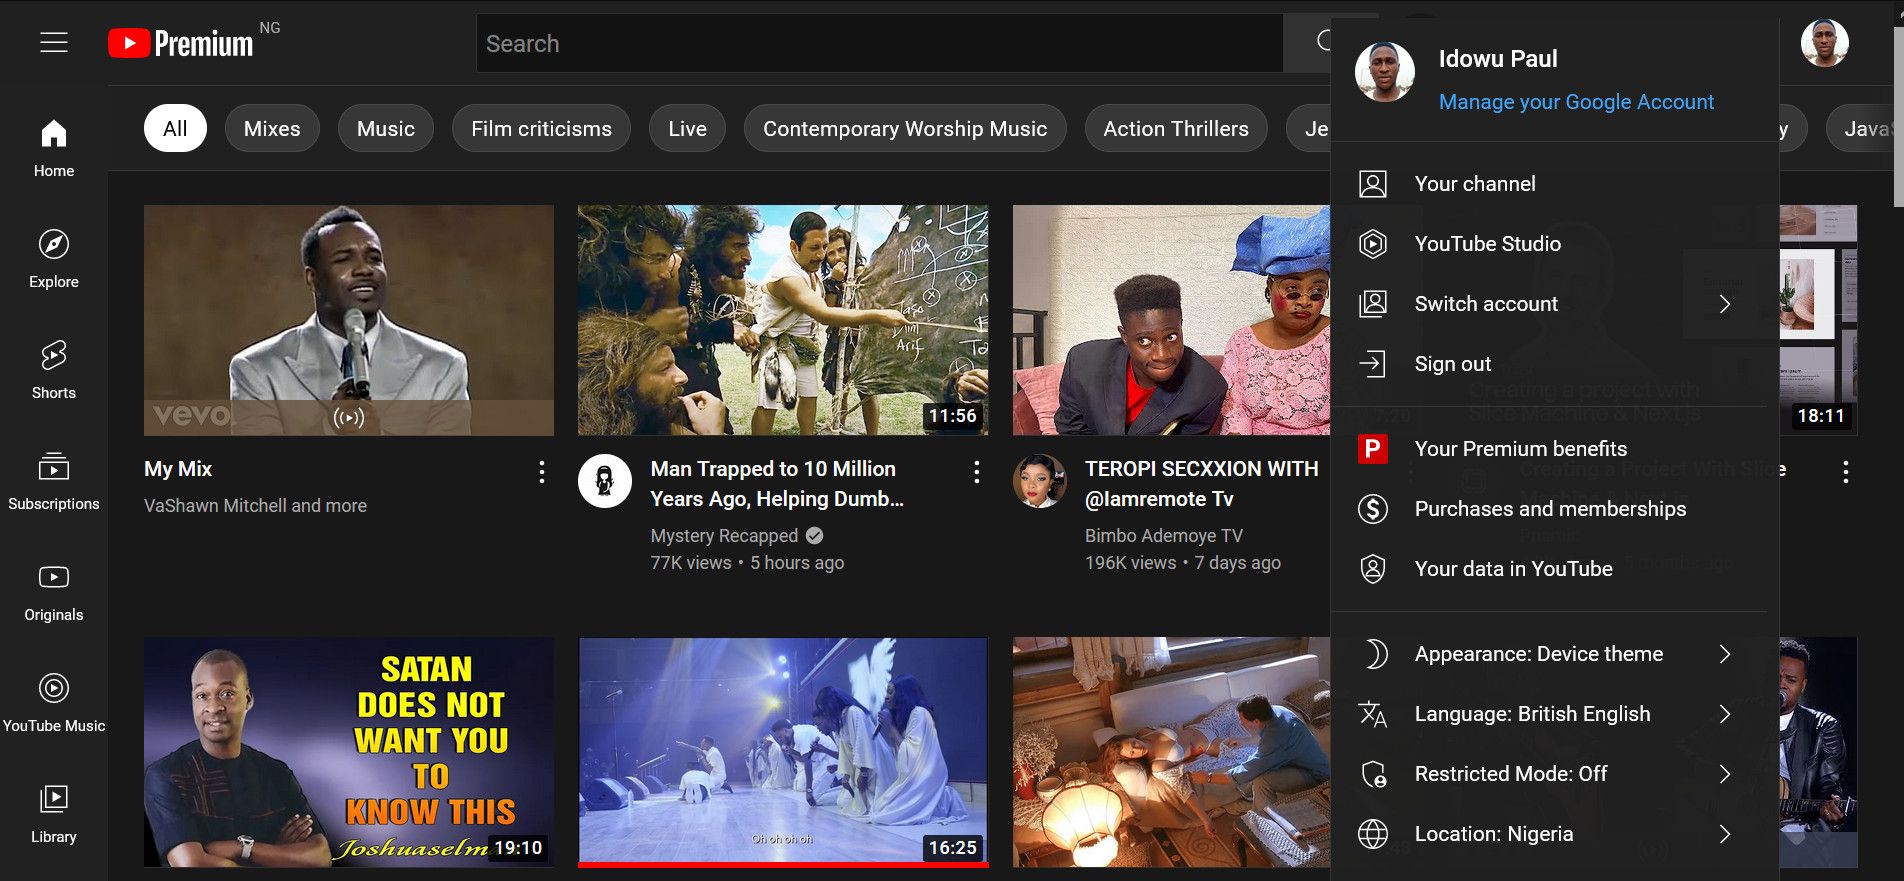Select Your channel menu entry
Screen dimensions: 1904x881
pyautogui.click(x=1555, y=184)
